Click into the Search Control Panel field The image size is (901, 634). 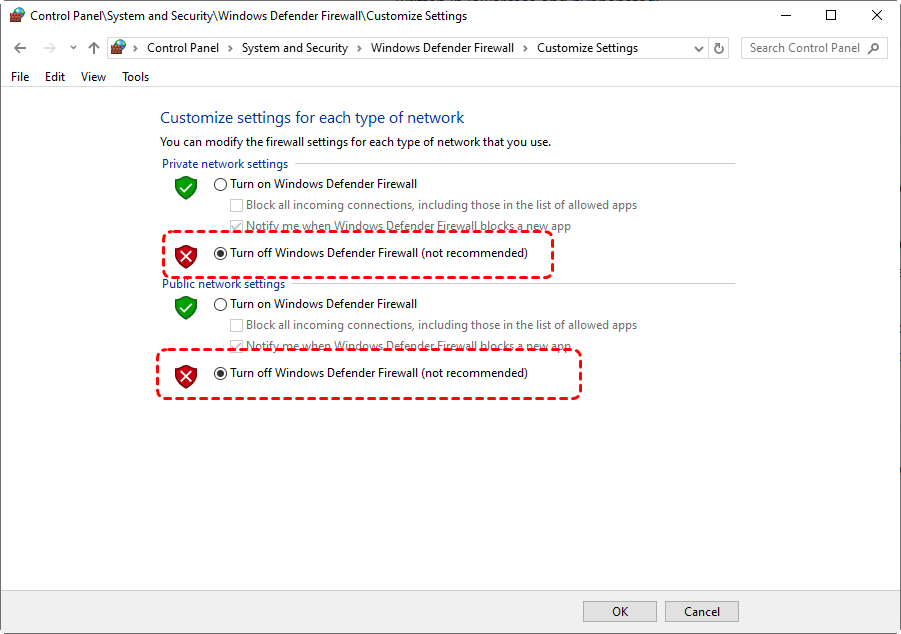click(804, 48)
